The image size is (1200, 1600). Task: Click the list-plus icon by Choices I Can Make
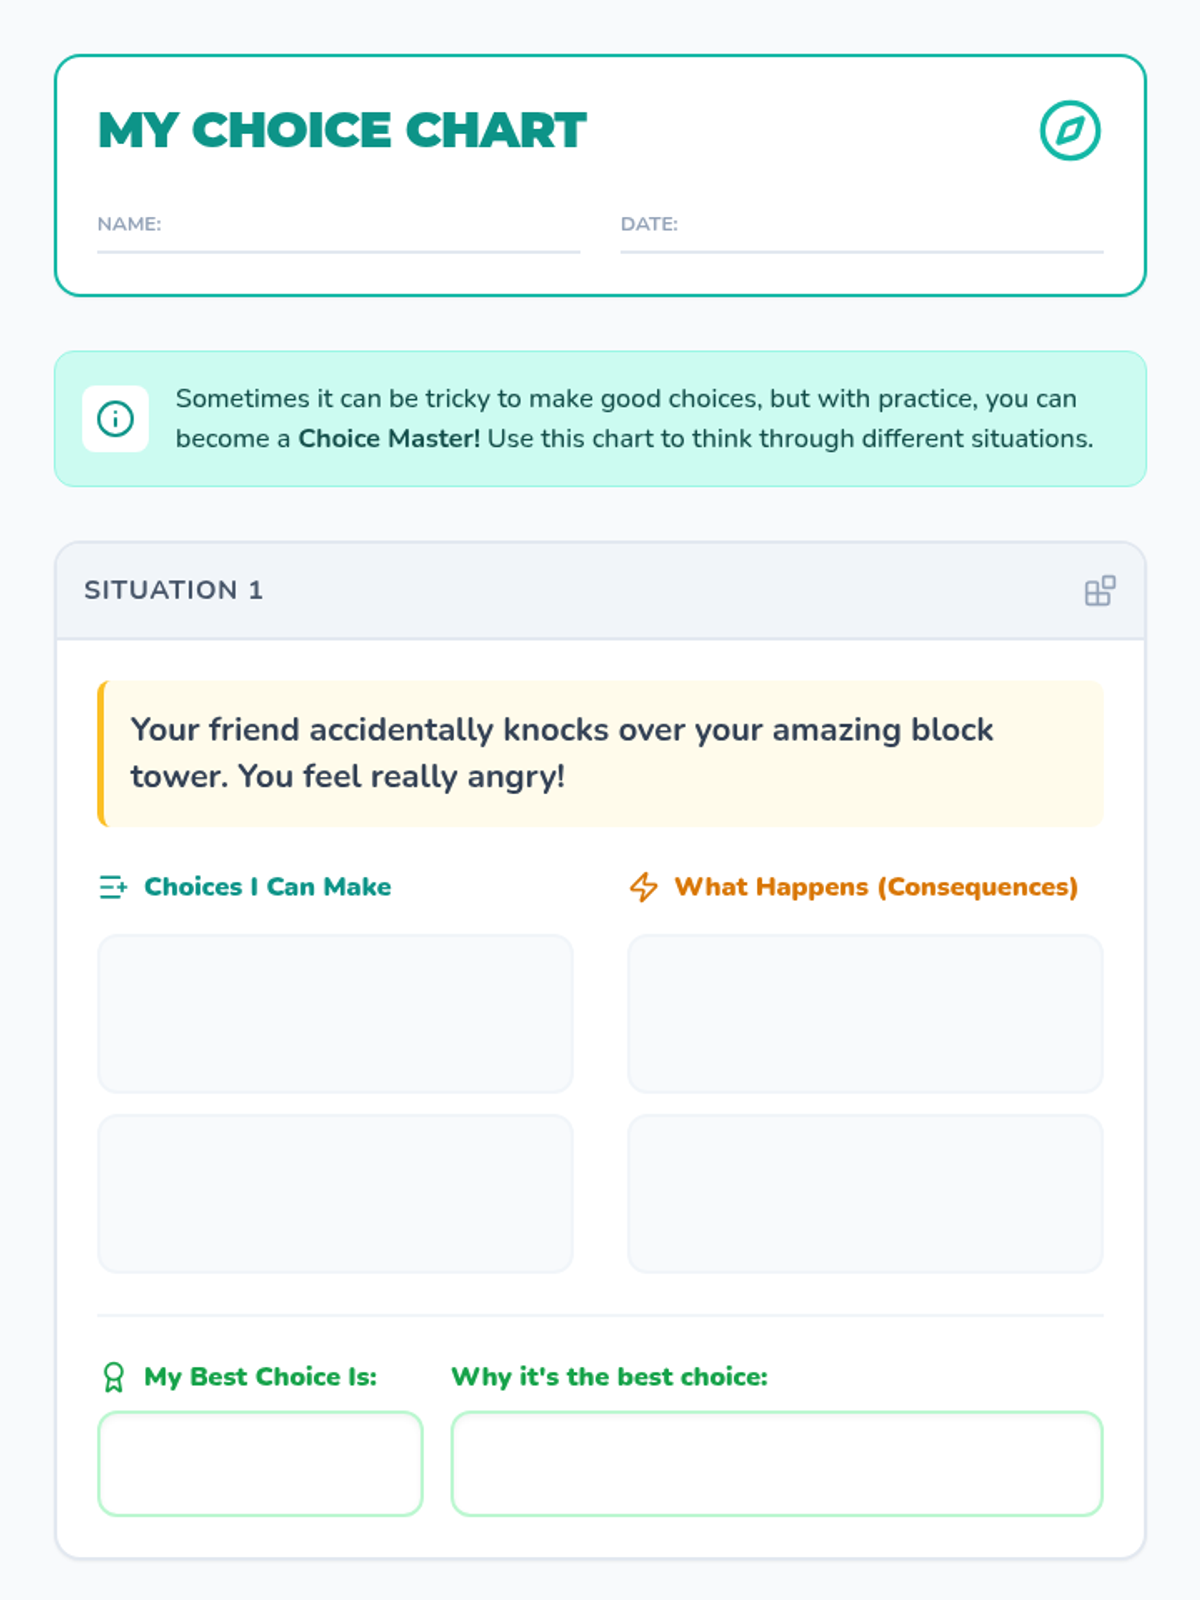coord(113,887)
